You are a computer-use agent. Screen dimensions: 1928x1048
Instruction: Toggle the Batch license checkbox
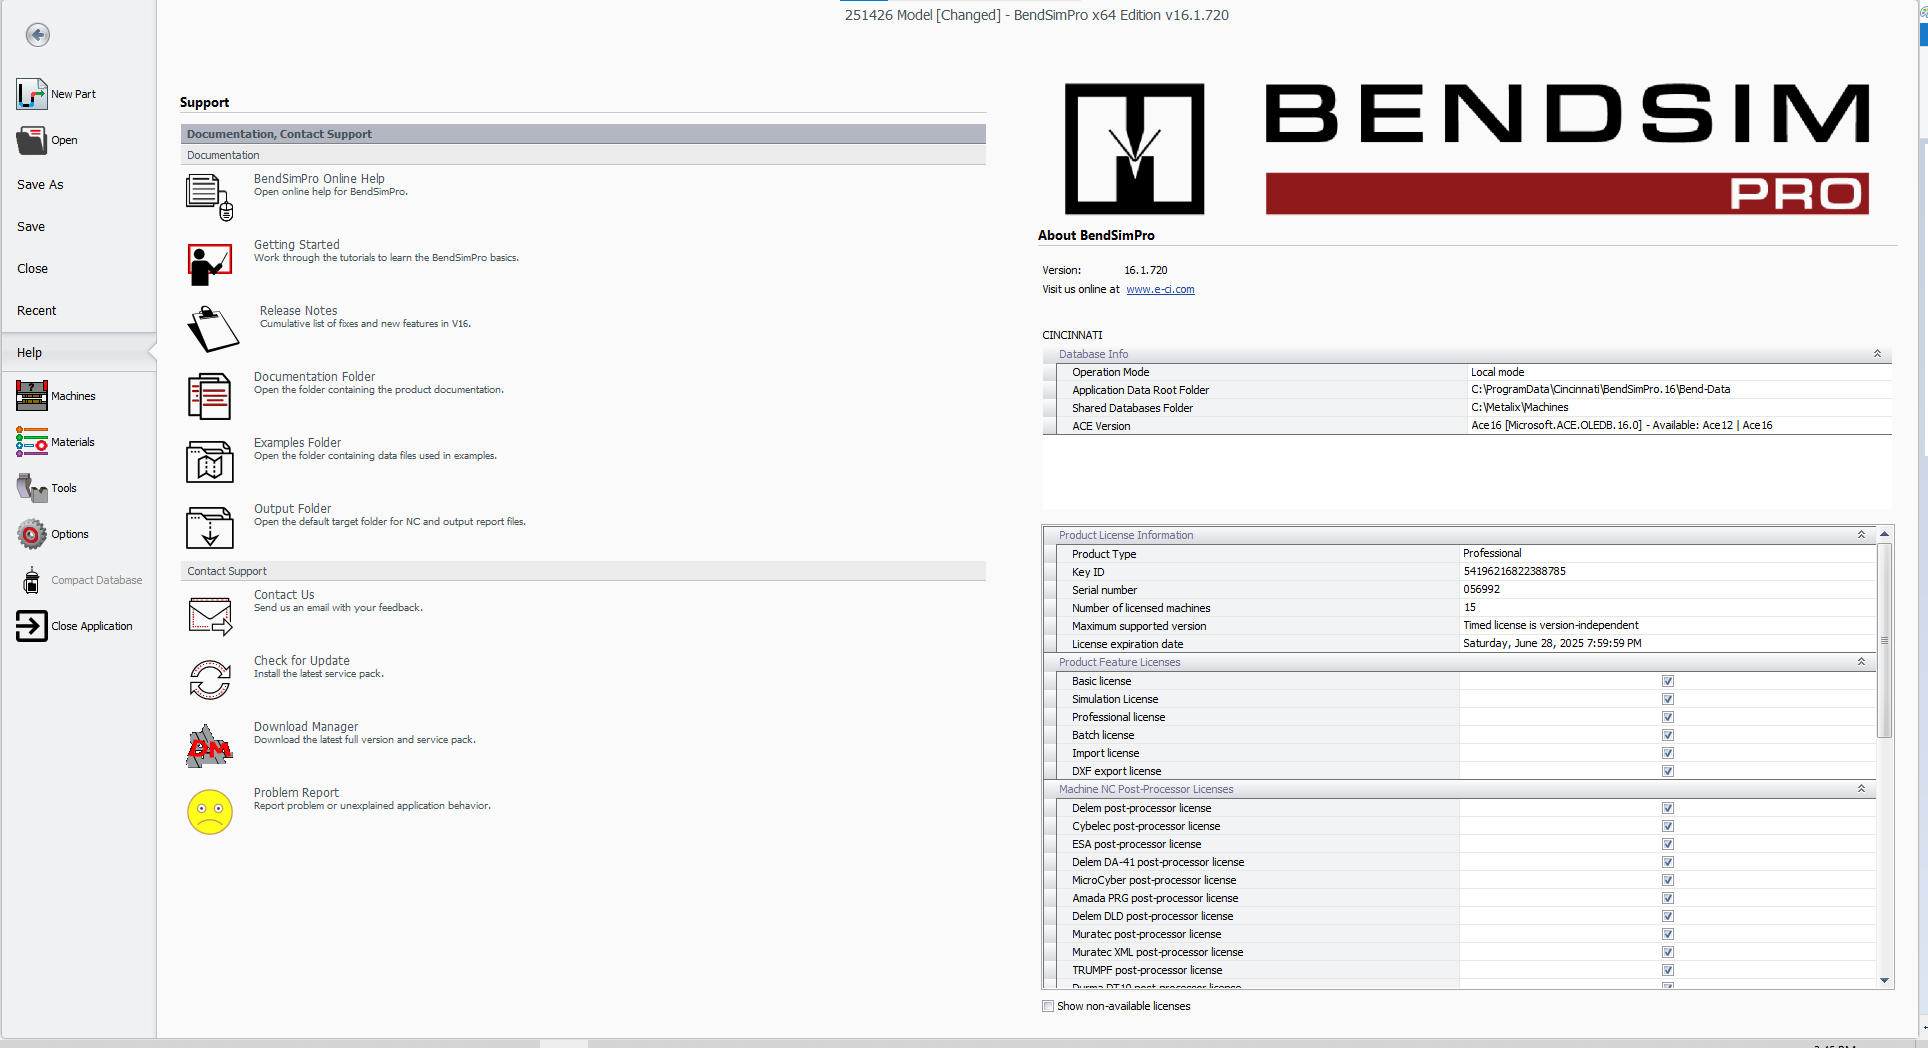click(1668, 735)
